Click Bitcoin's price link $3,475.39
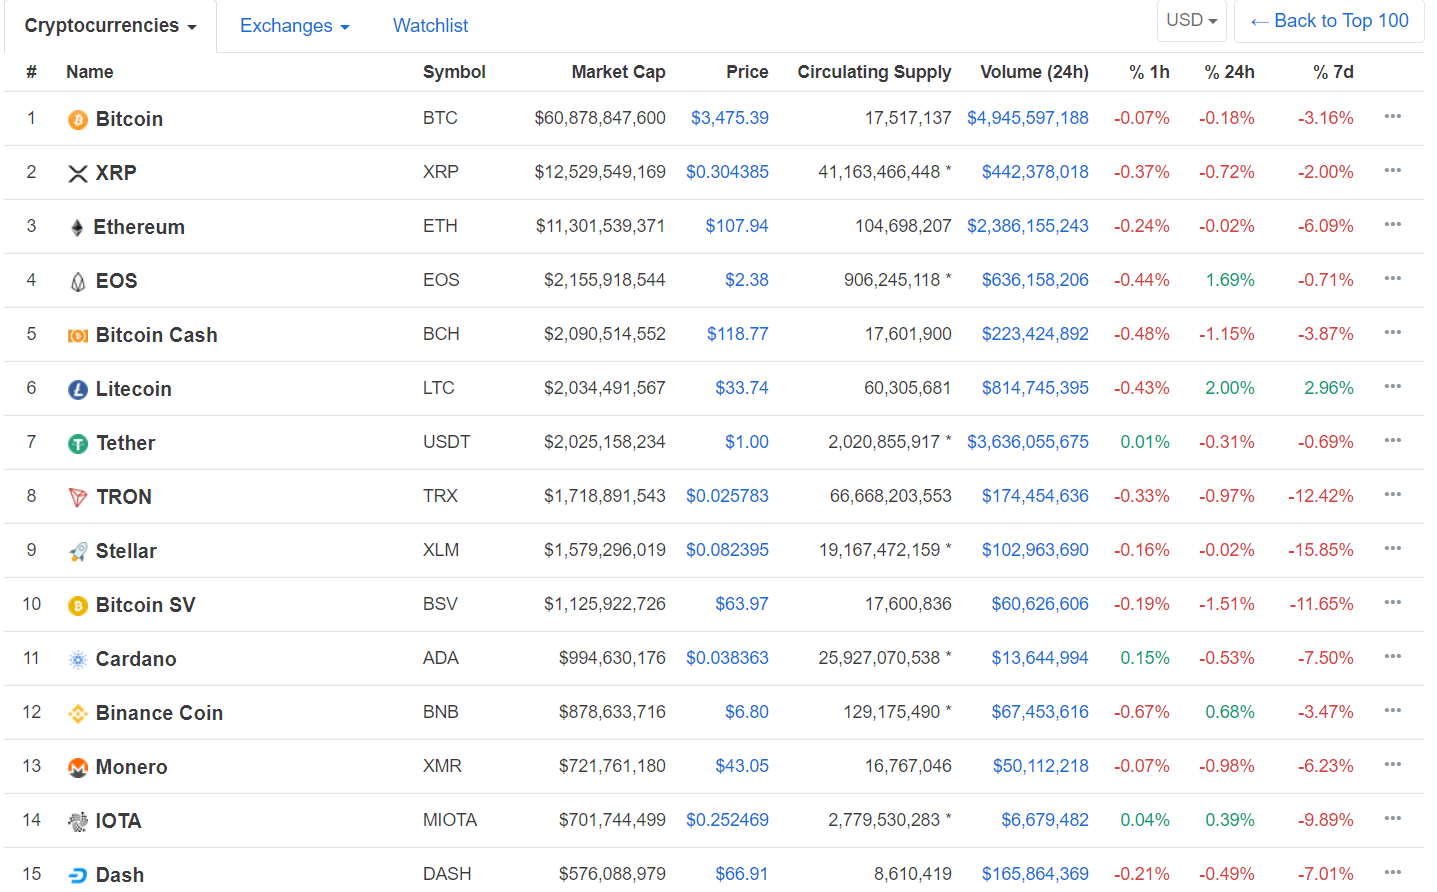 [x=729, y=118]
